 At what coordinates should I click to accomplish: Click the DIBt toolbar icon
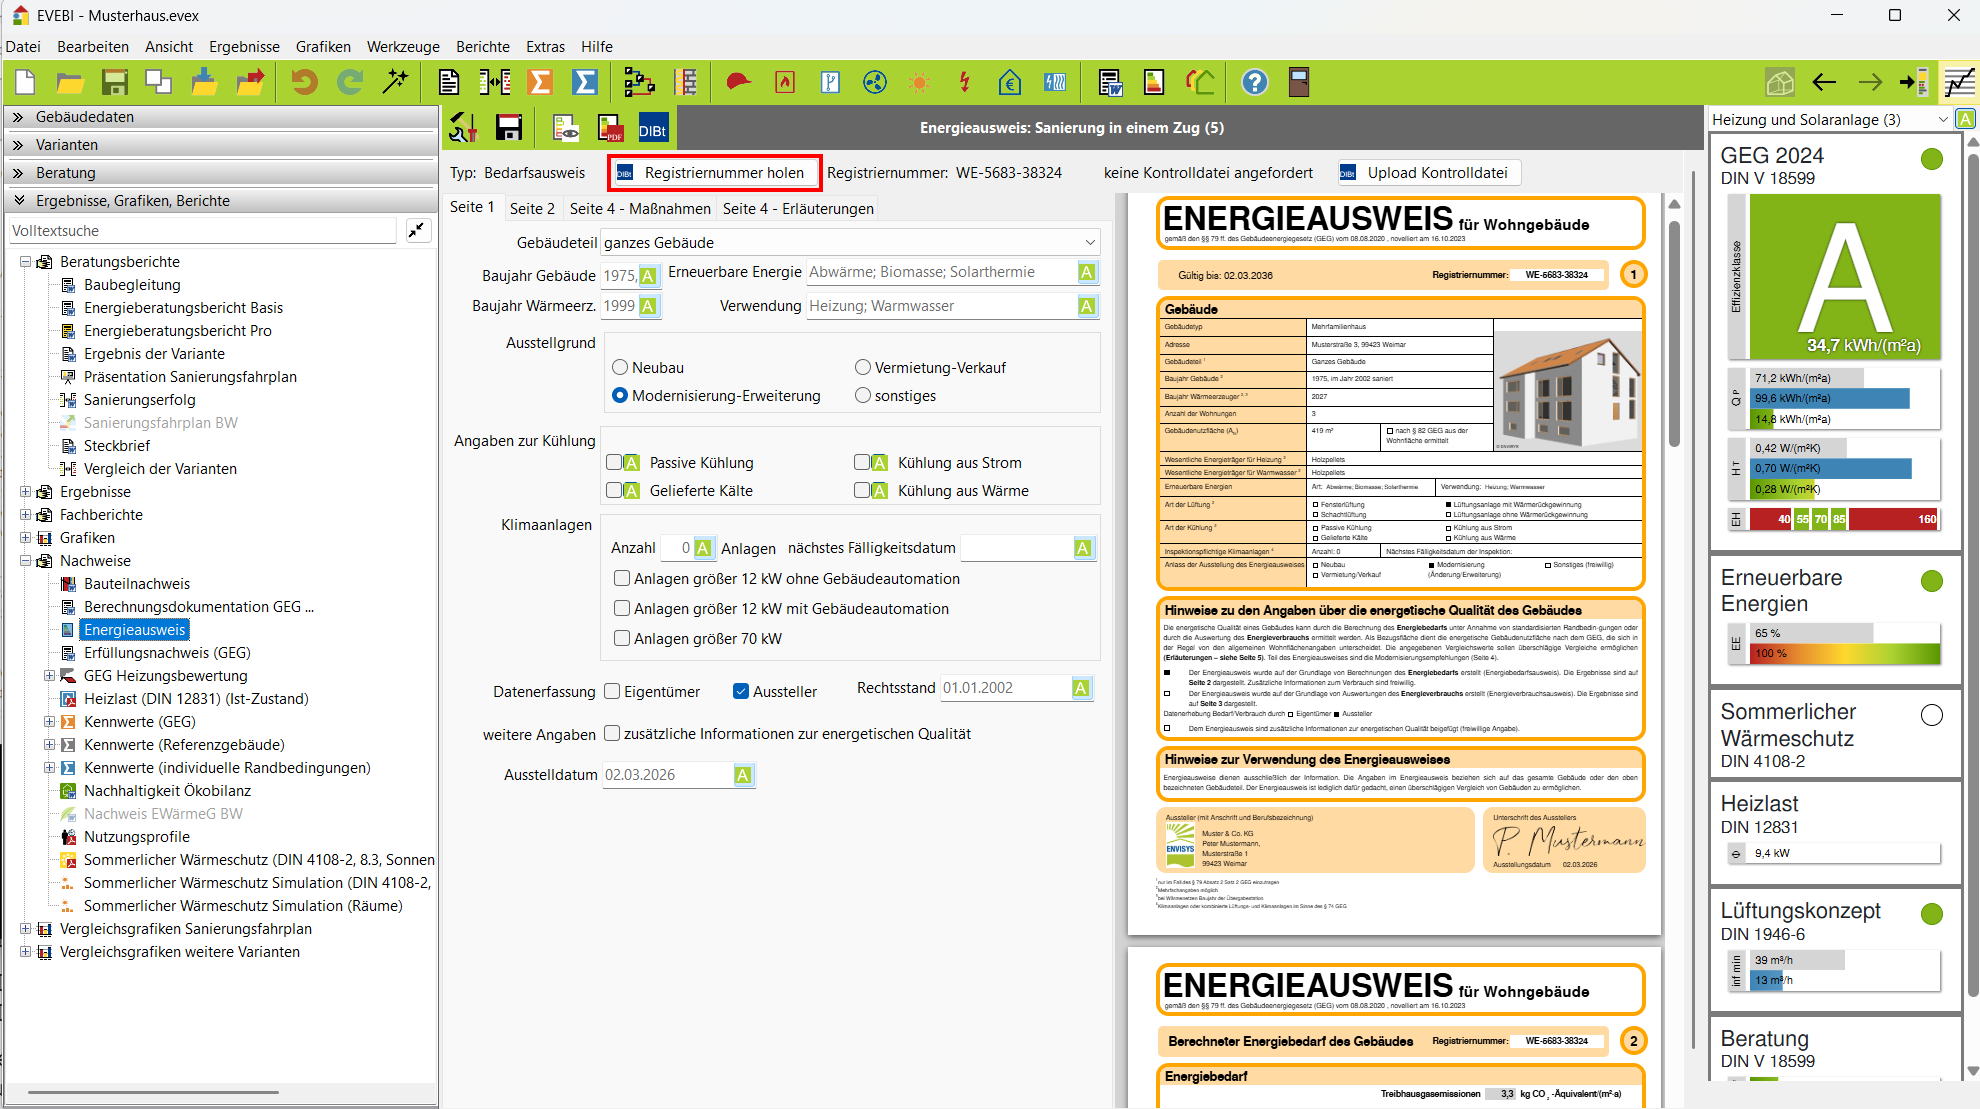pos(653,128)
